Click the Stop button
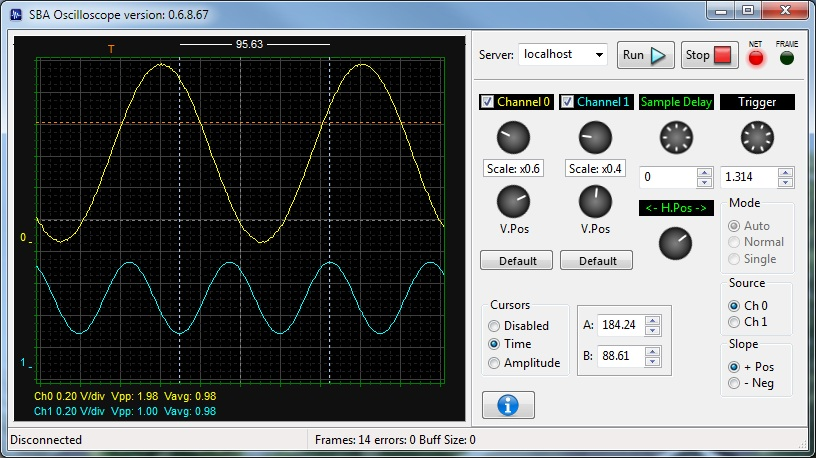Image resolution: width=816 pixels, height=458 pixels. coord(709,55)
